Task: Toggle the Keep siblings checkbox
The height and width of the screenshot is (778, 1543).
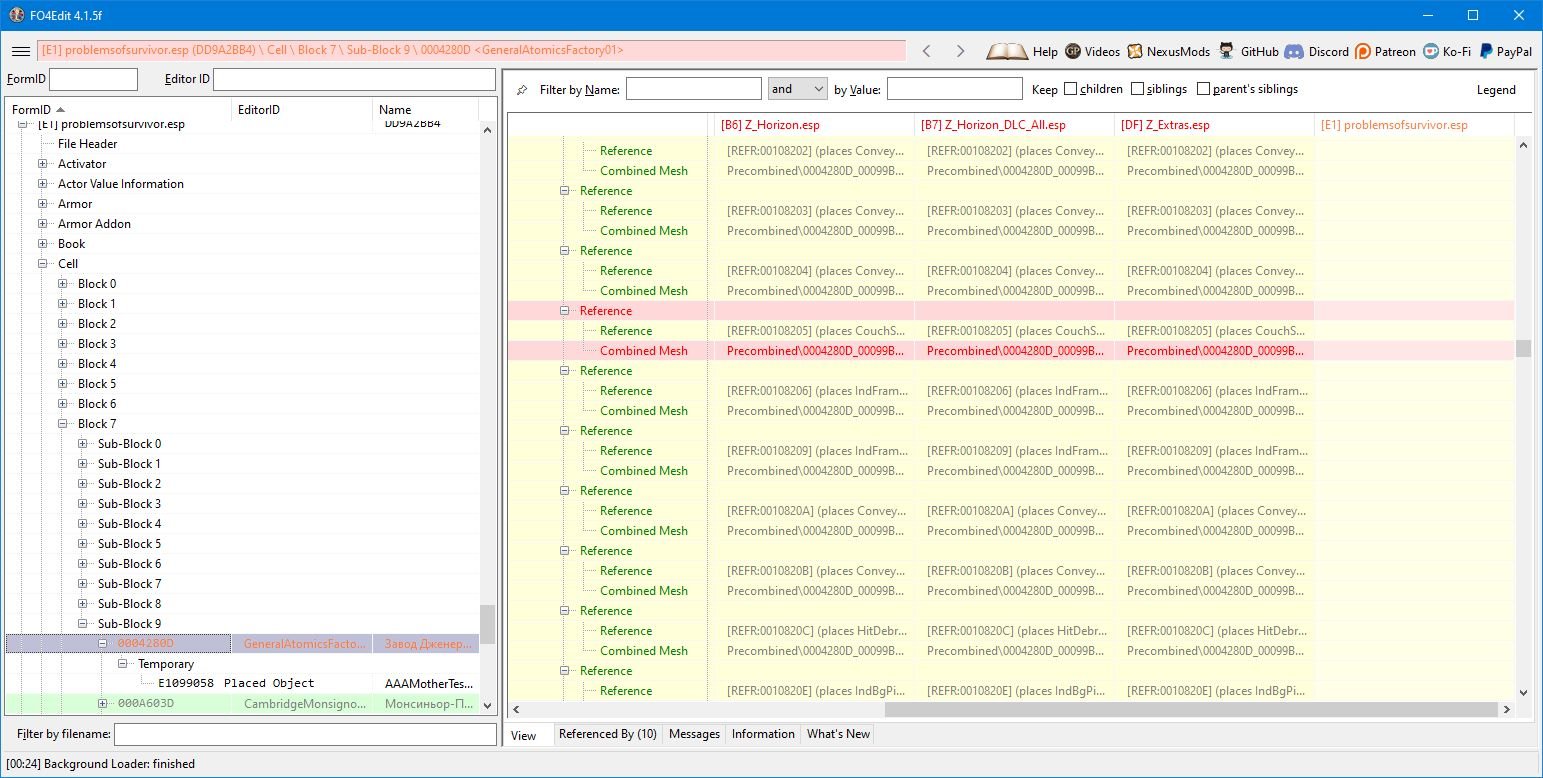Action: coord(1137,89)
